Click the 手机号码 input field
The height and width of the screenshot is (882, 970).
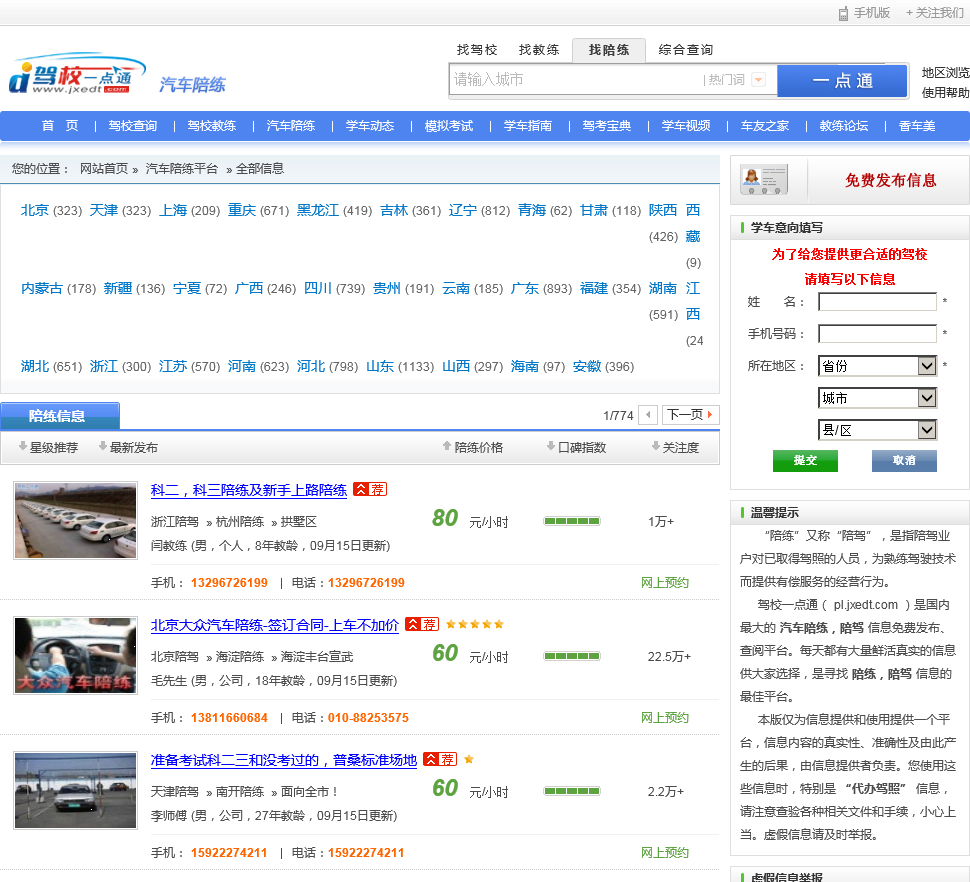coord(877,334)
